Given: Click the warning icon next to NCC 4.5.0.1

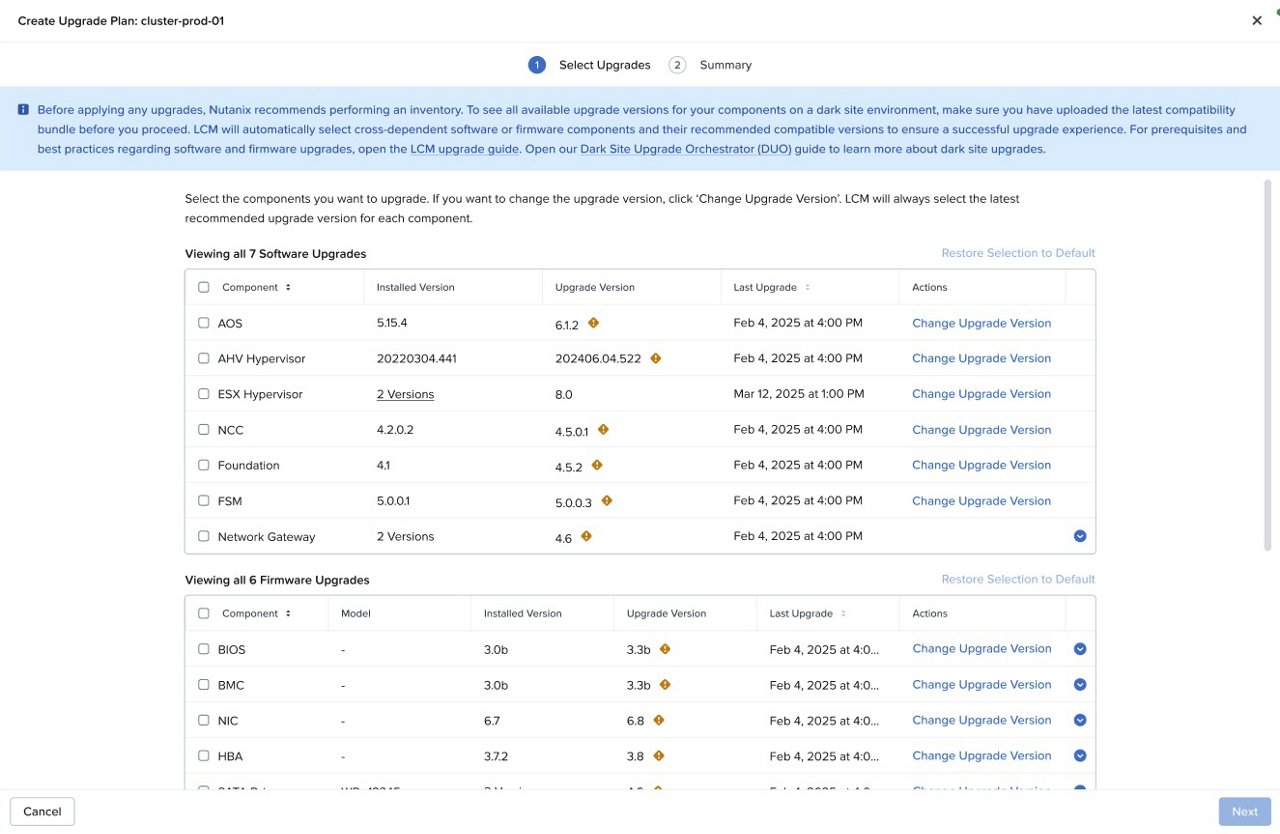Looking at the screenshot, I should tap(603, 430).
